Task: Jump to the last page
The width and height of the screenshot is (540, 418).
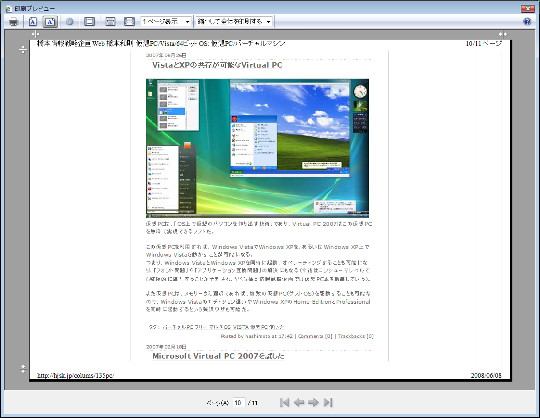Action: pos(328,402)
